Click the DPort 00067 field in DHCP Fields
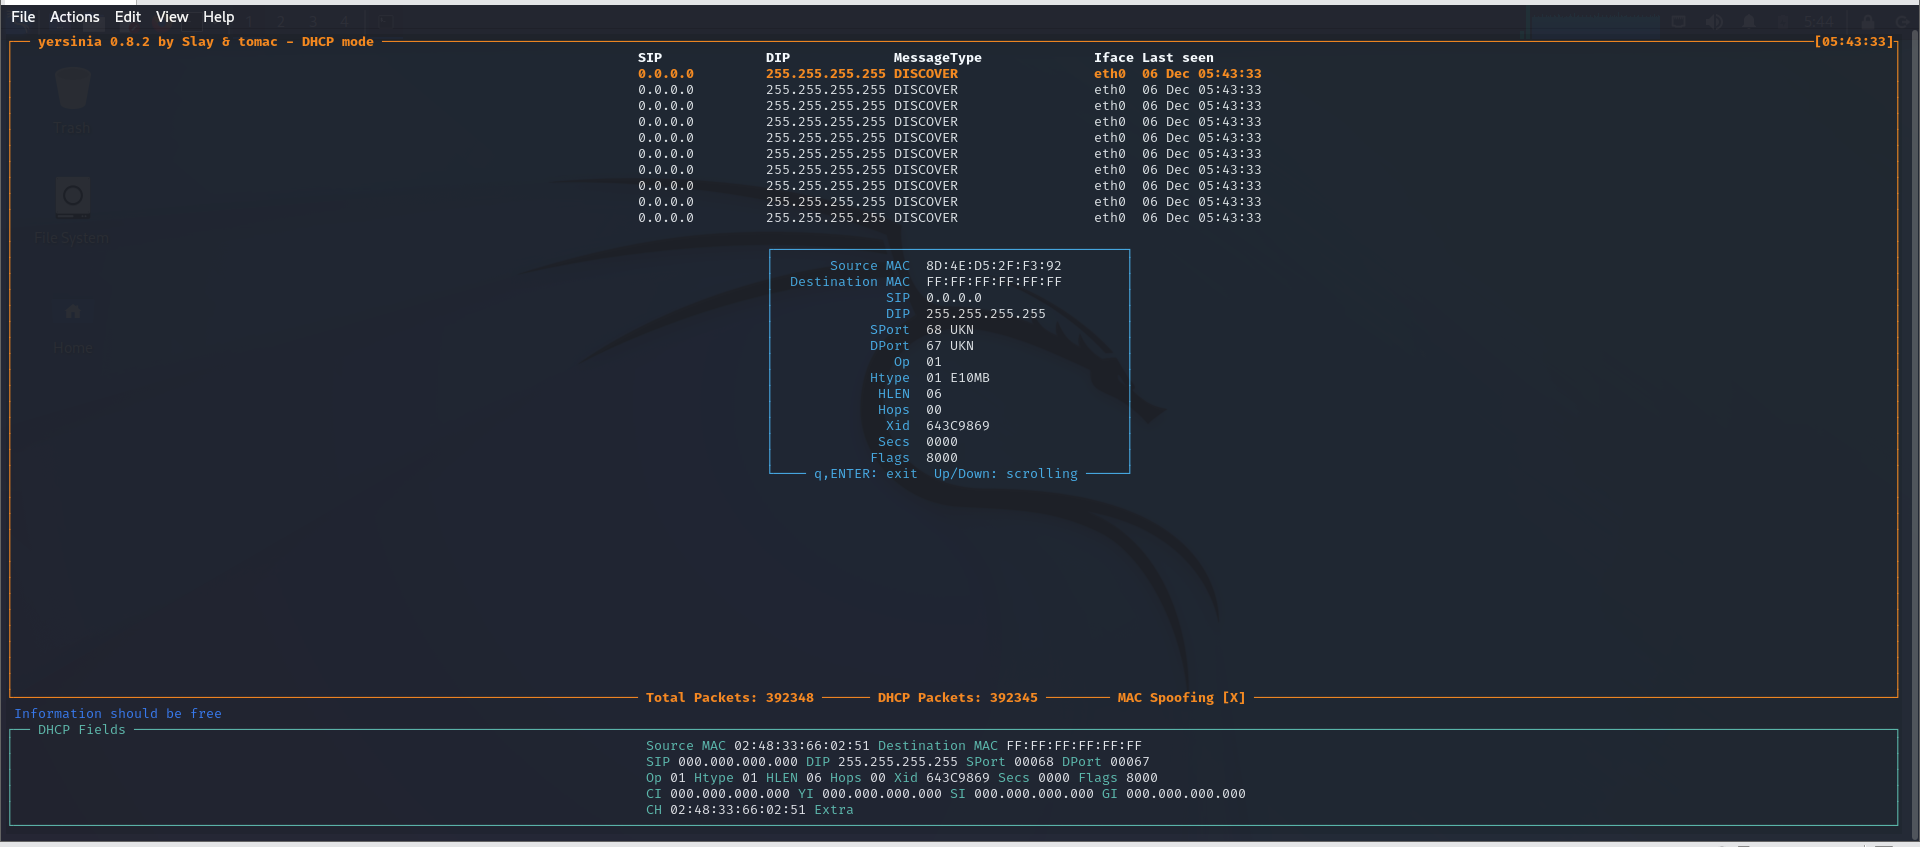 tap(1106, 762)
